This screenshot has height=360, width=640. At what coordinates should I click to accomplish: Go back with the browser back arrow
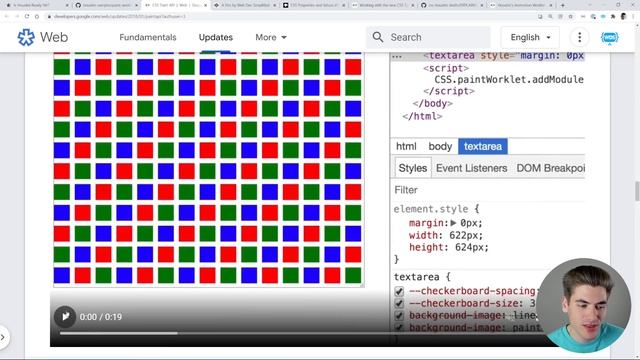[x=7, y=16]
